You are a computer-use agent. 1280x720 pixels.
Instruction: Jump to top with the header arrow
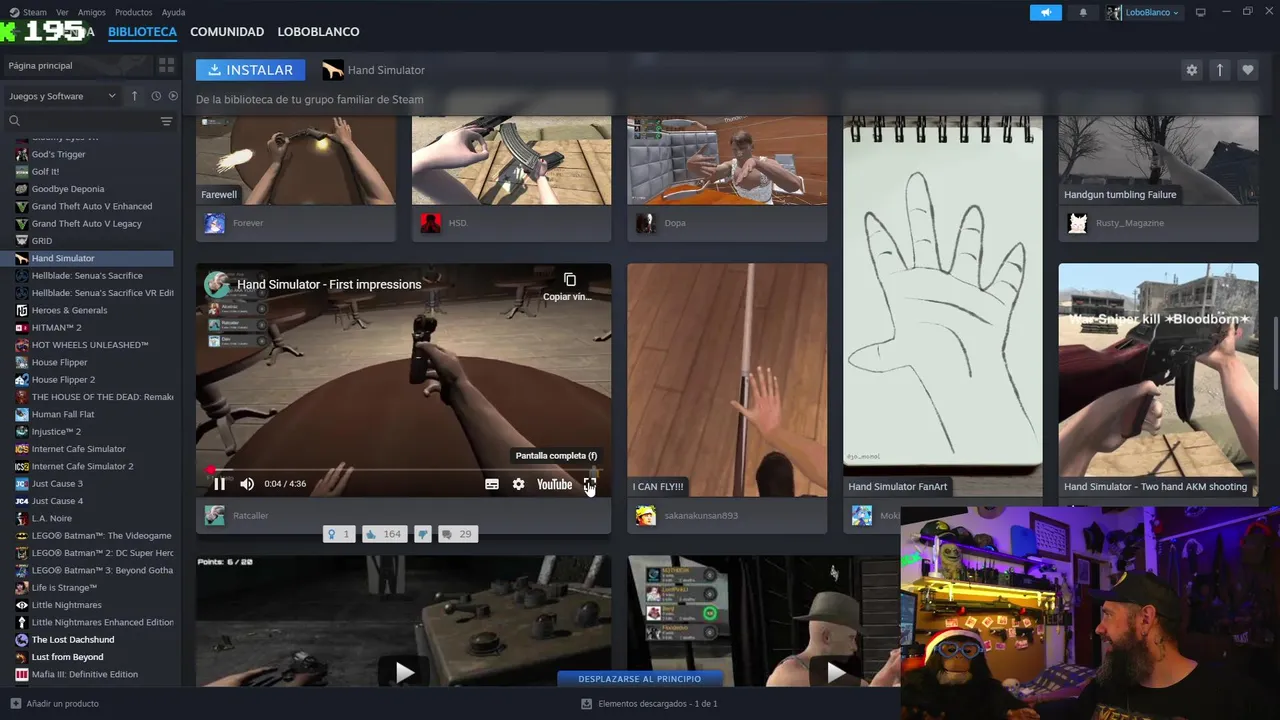(x=1219, y=70)
